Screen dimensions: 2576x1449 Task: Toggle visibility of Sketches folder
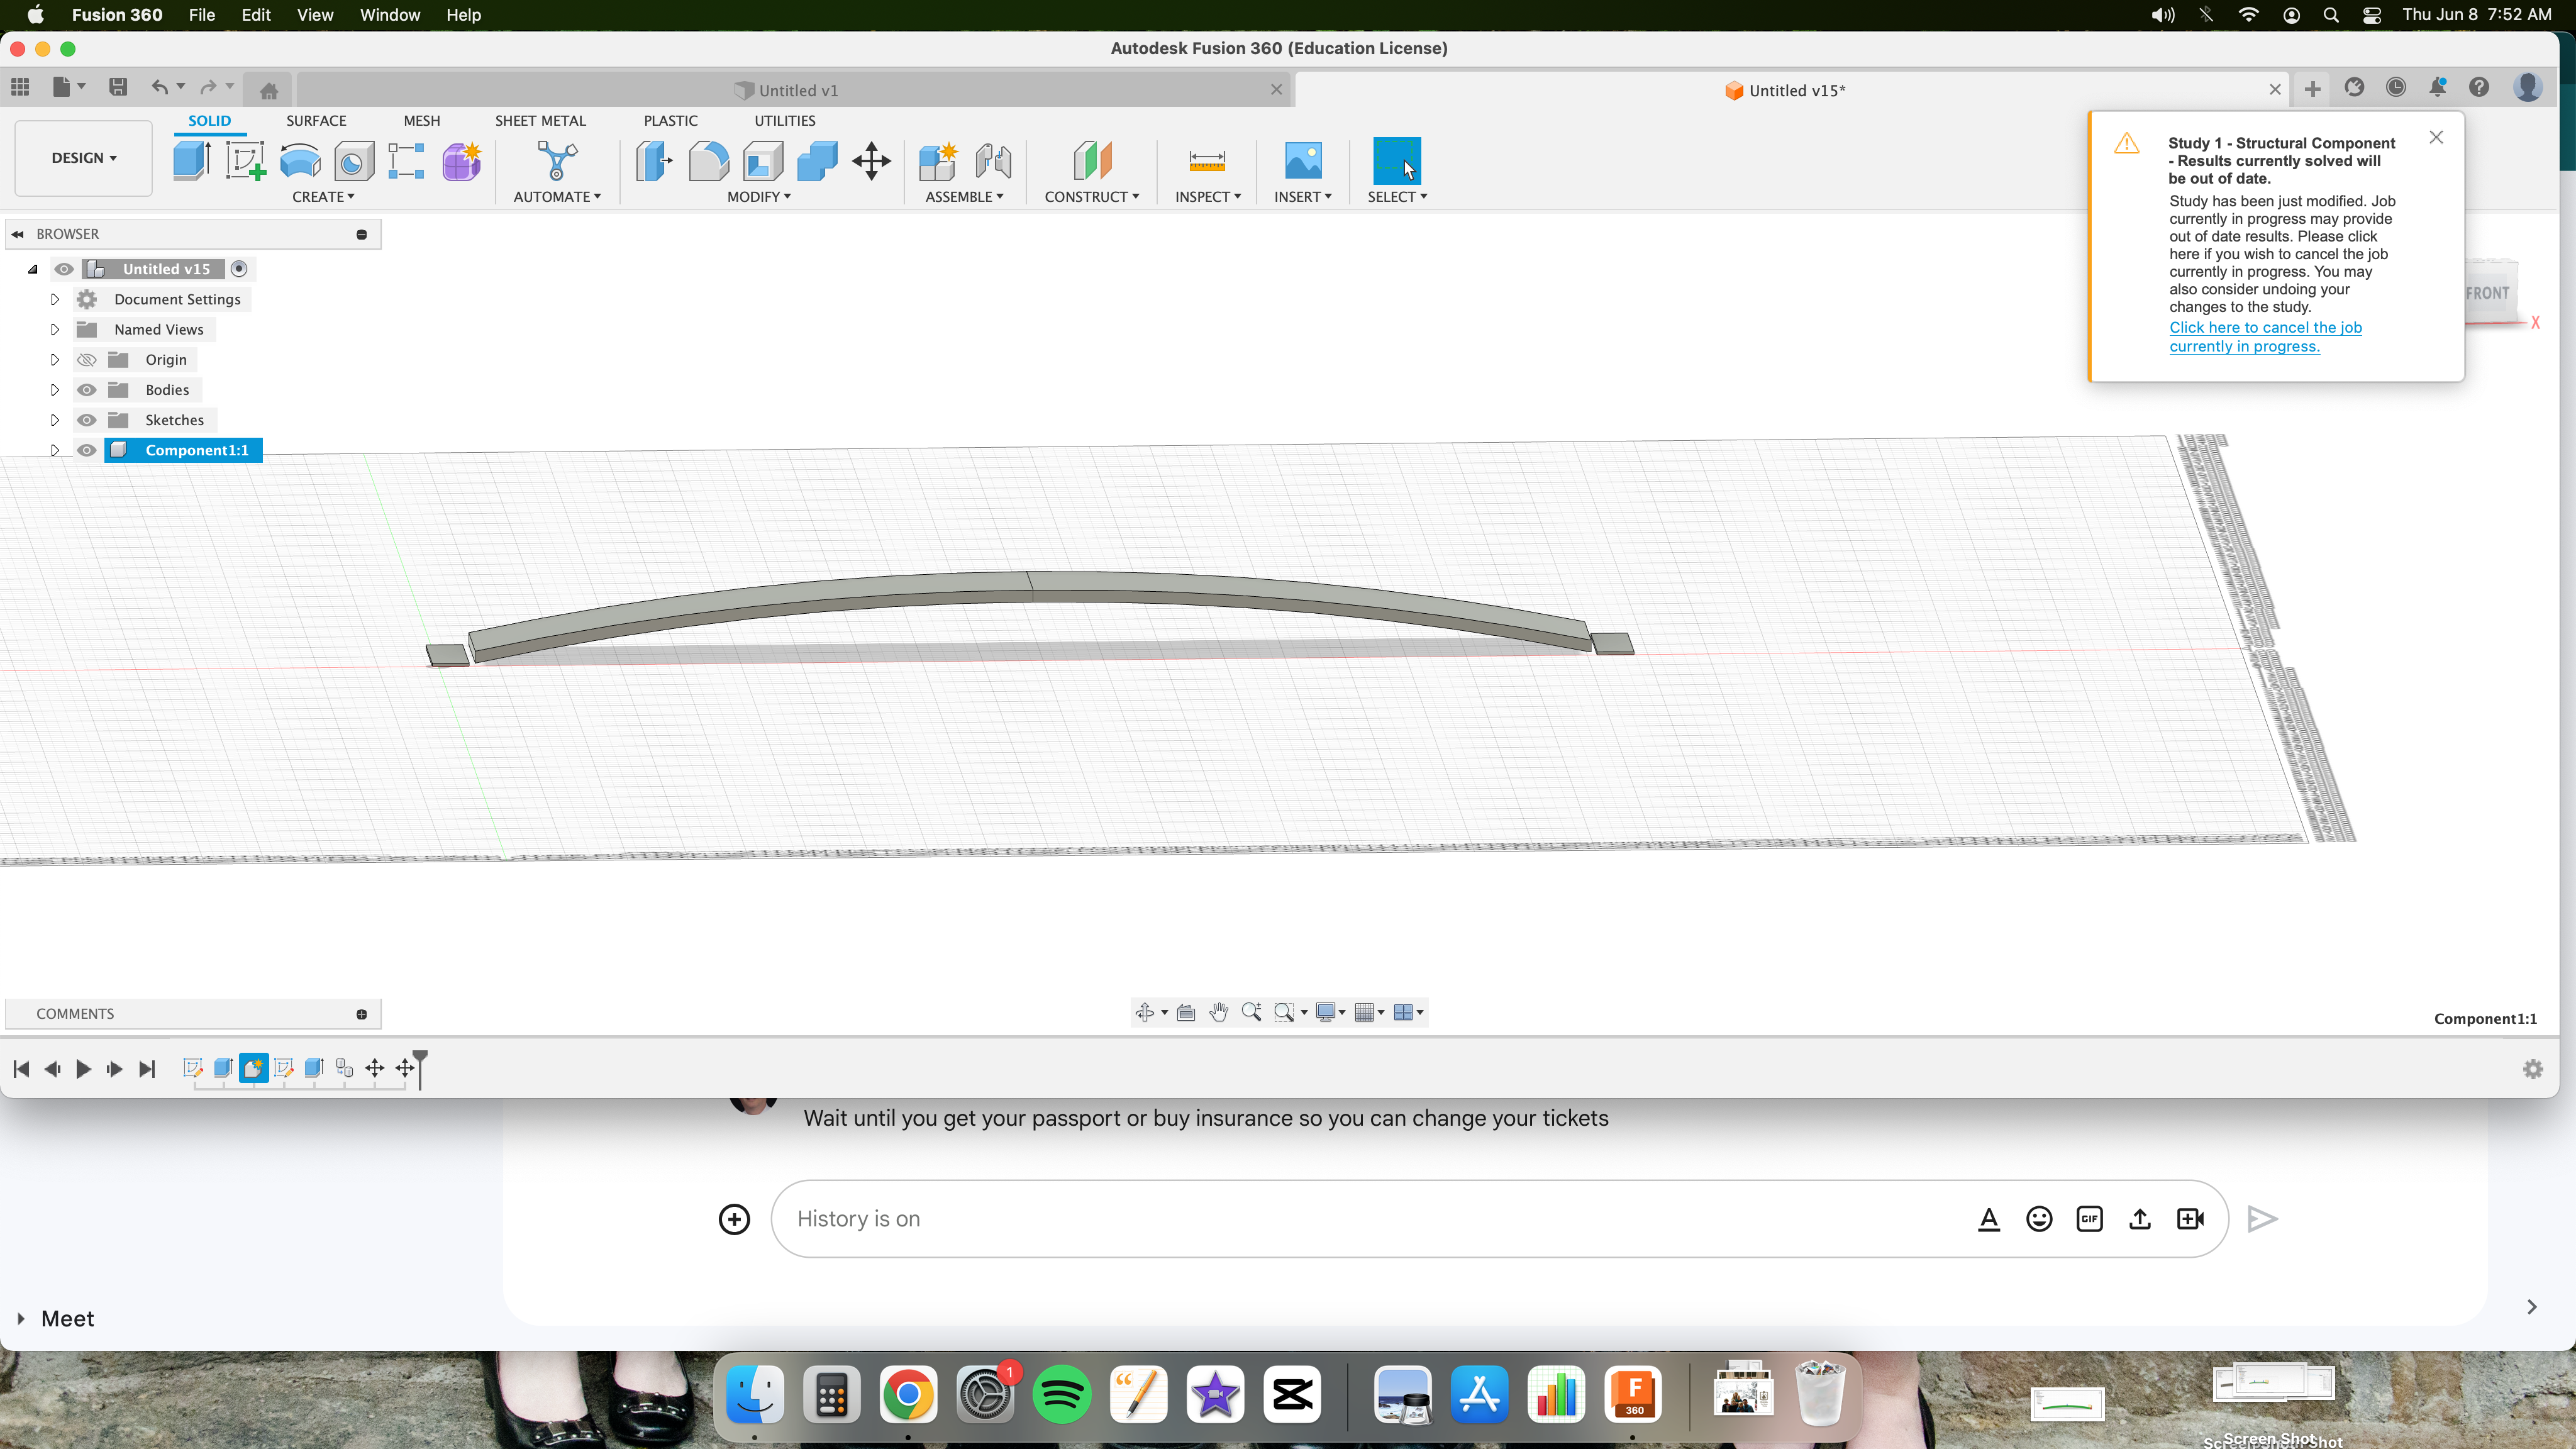[87, 419]
